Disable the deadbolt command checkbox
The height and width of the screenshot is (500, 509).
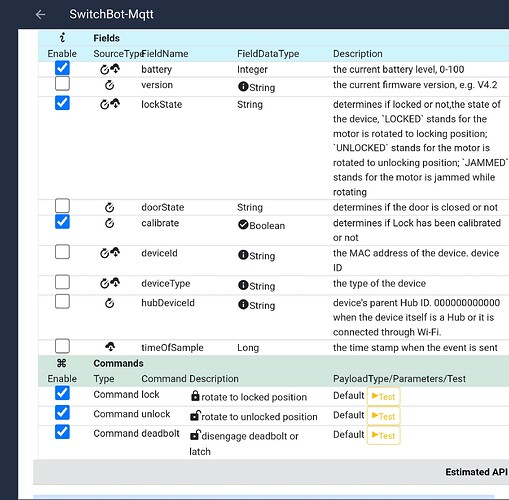coord(62,432)
